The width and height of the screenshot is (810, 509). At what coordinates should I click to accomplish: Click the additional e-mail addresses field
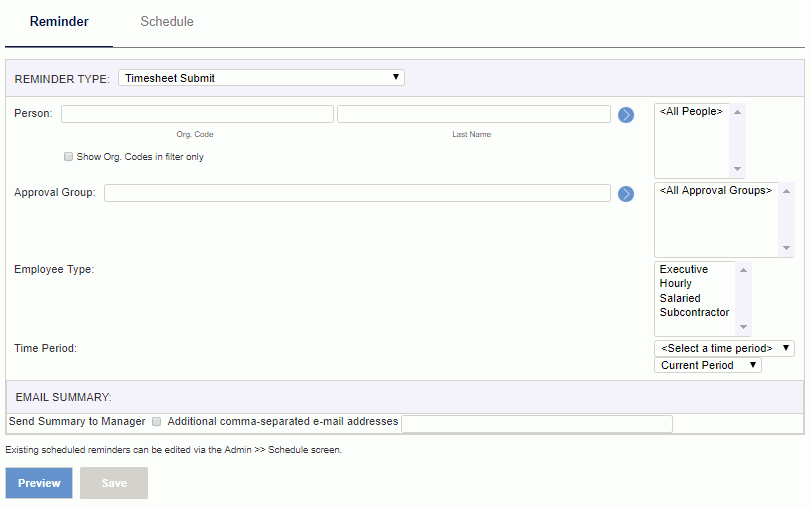[537, 424]
